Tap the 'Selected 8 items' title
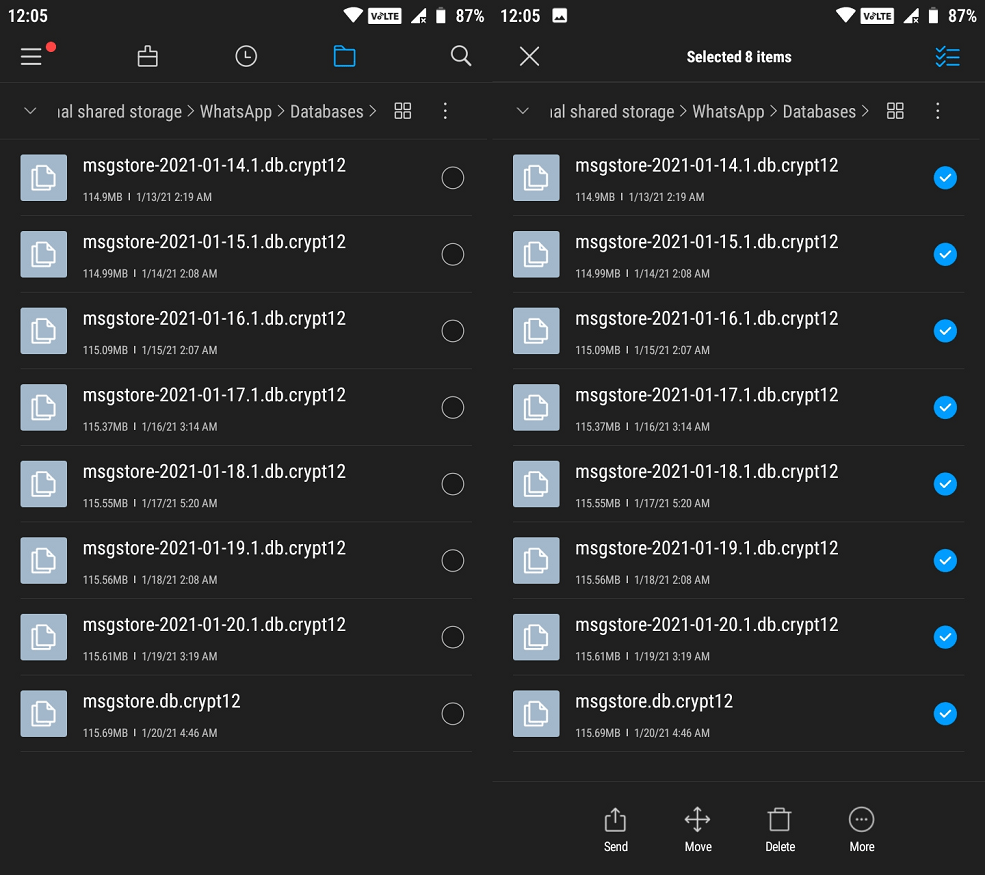Image resolution: width=985 pixels, height=875 pixels. point(739,57)
